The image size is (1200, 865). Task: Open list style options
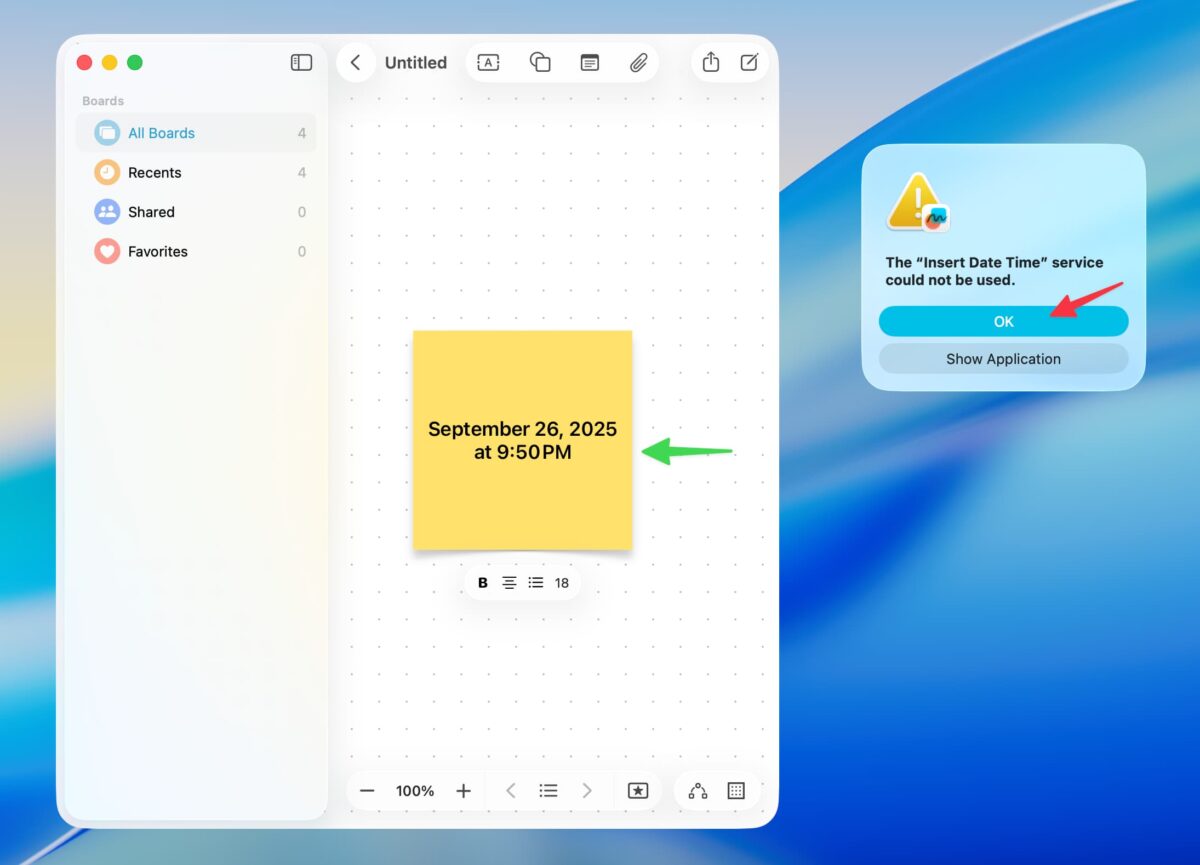pos(536,583)
